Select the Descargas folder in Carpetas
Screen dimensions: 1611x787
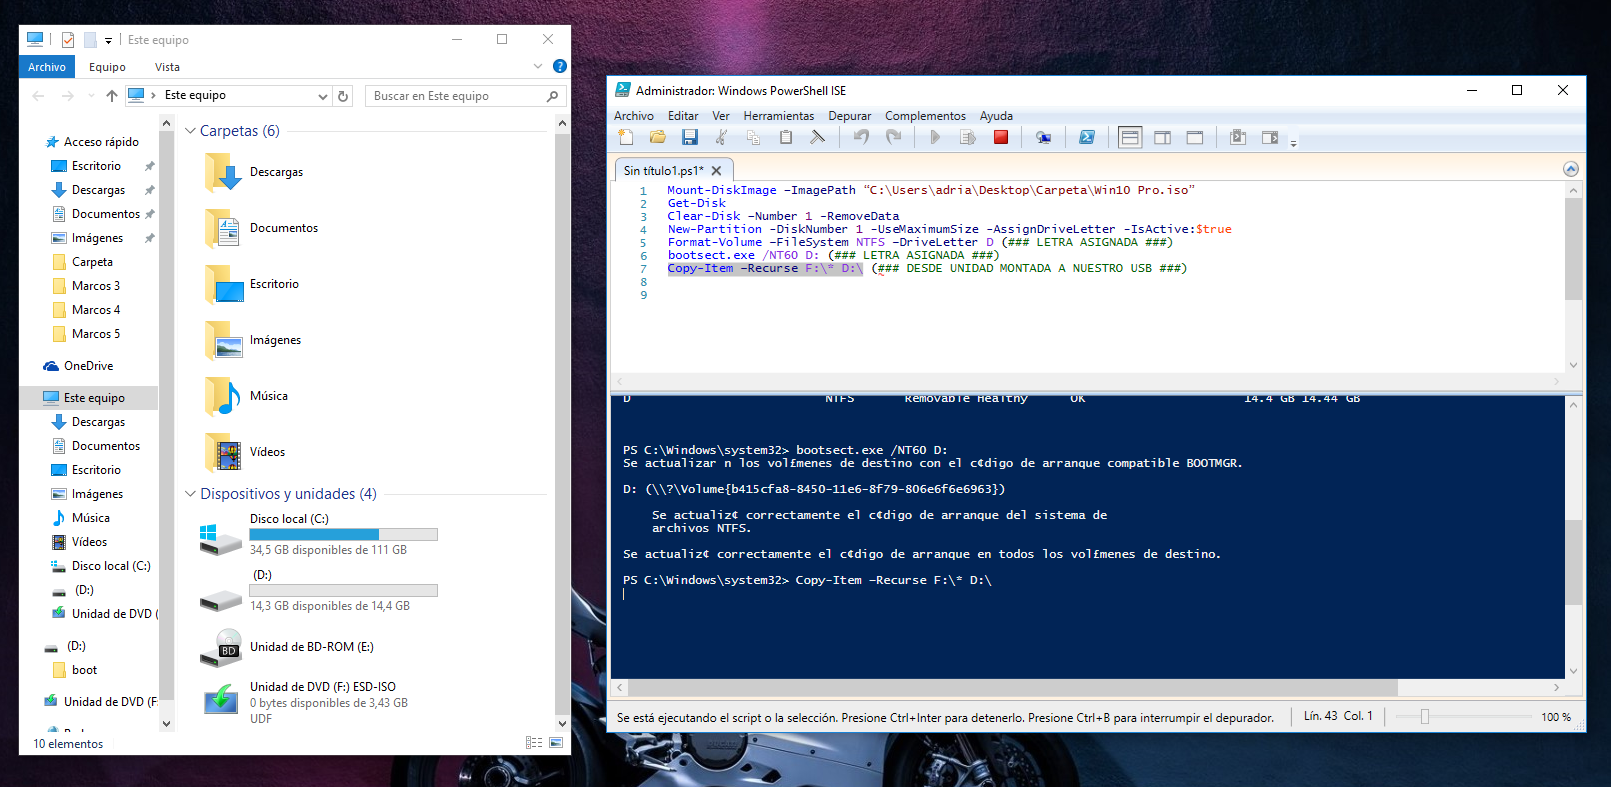coord(254,172)
